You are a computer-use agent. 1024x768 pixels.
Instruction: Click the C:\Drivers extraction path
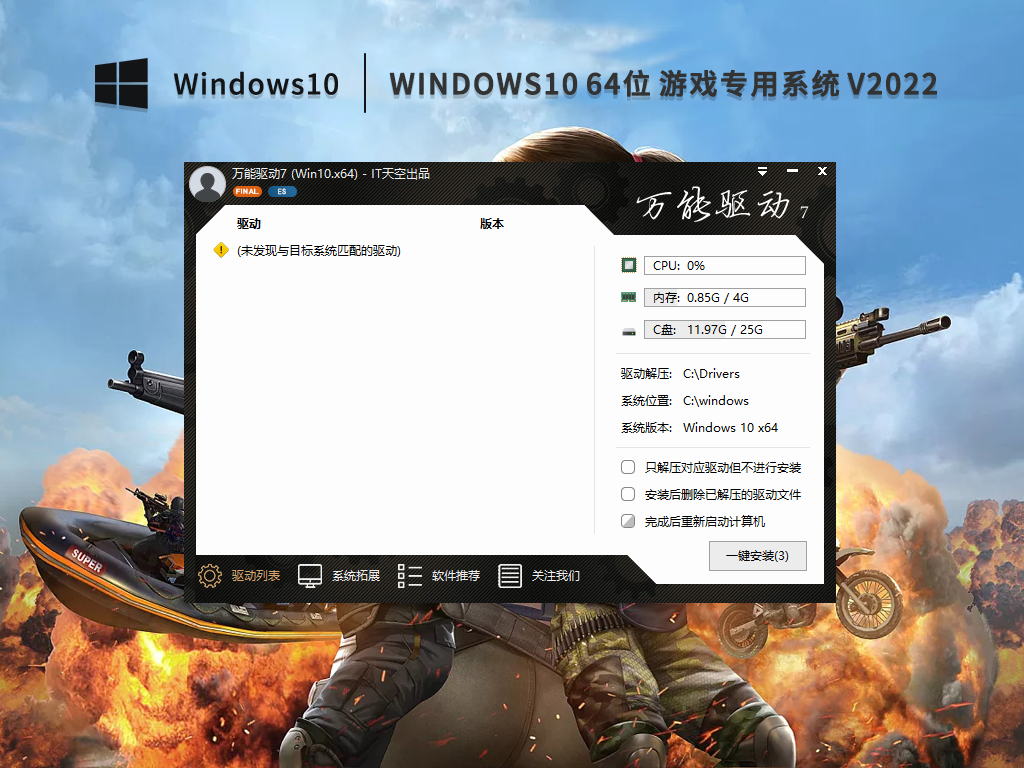[711, 374]
